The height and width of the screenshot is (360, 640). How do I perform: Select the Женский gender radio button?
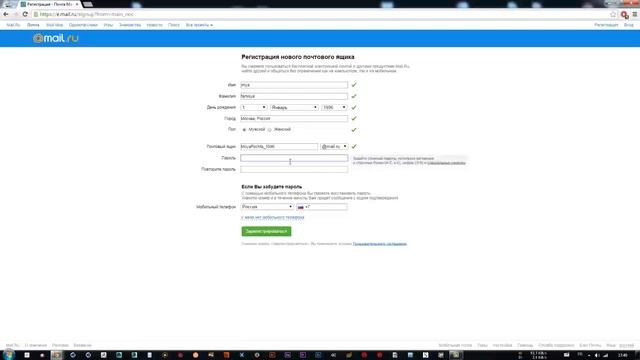point(269,130)
